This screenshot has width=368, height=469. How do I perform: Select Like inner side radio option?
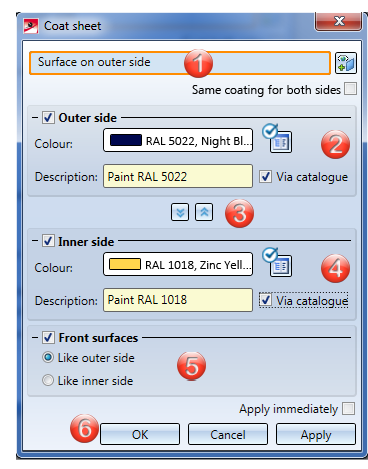coord(48,380)
